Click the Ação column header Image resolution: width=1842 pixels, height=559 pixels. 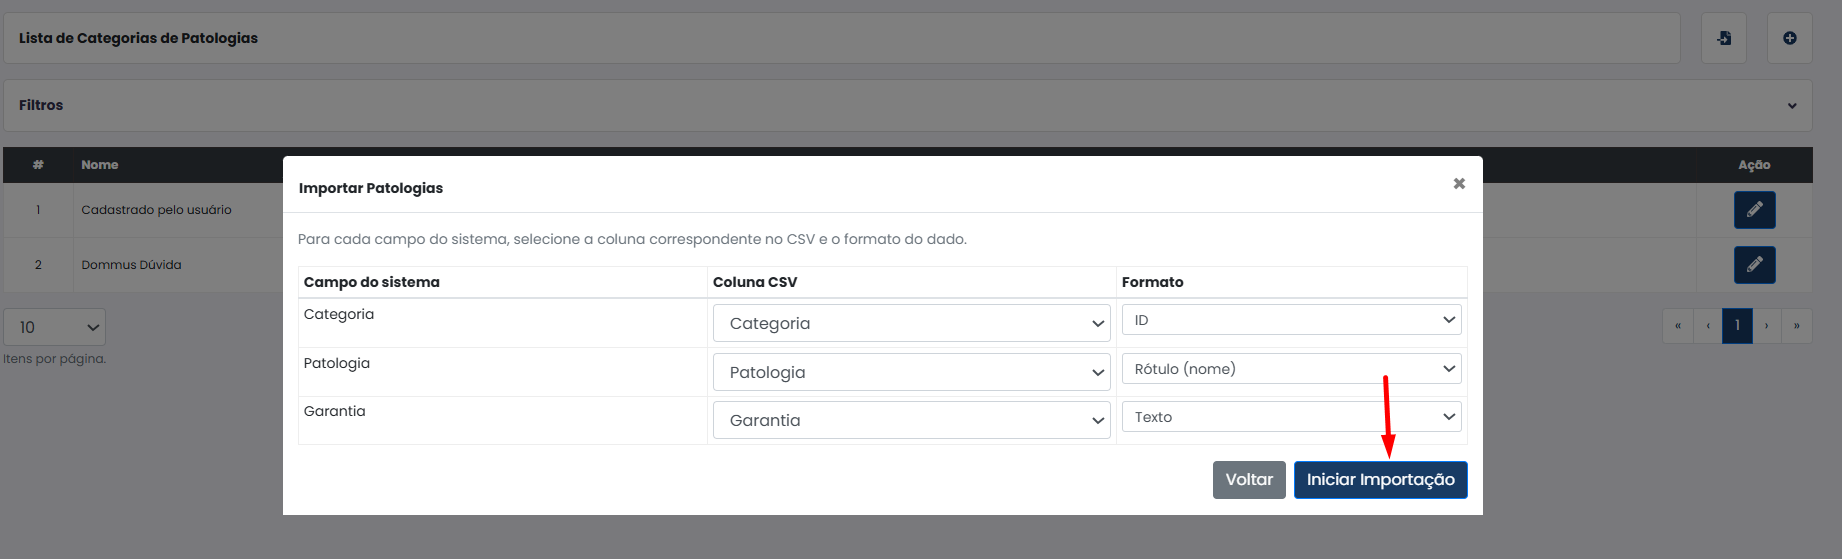(1754, 165)
